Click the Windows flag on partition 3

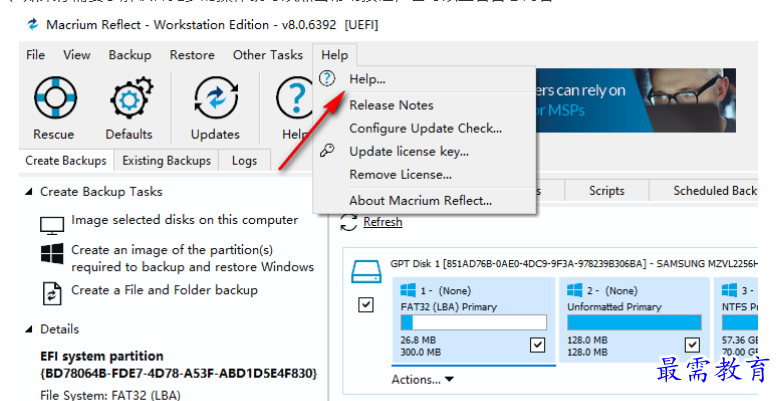729,290
